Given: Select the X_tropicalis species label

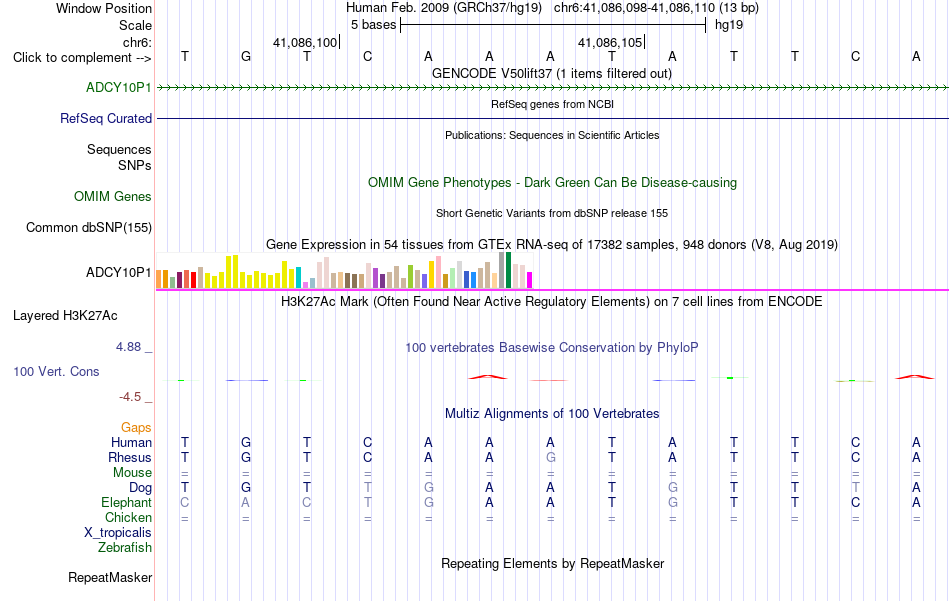Looking at the screenshot, I should click(118, 533).
